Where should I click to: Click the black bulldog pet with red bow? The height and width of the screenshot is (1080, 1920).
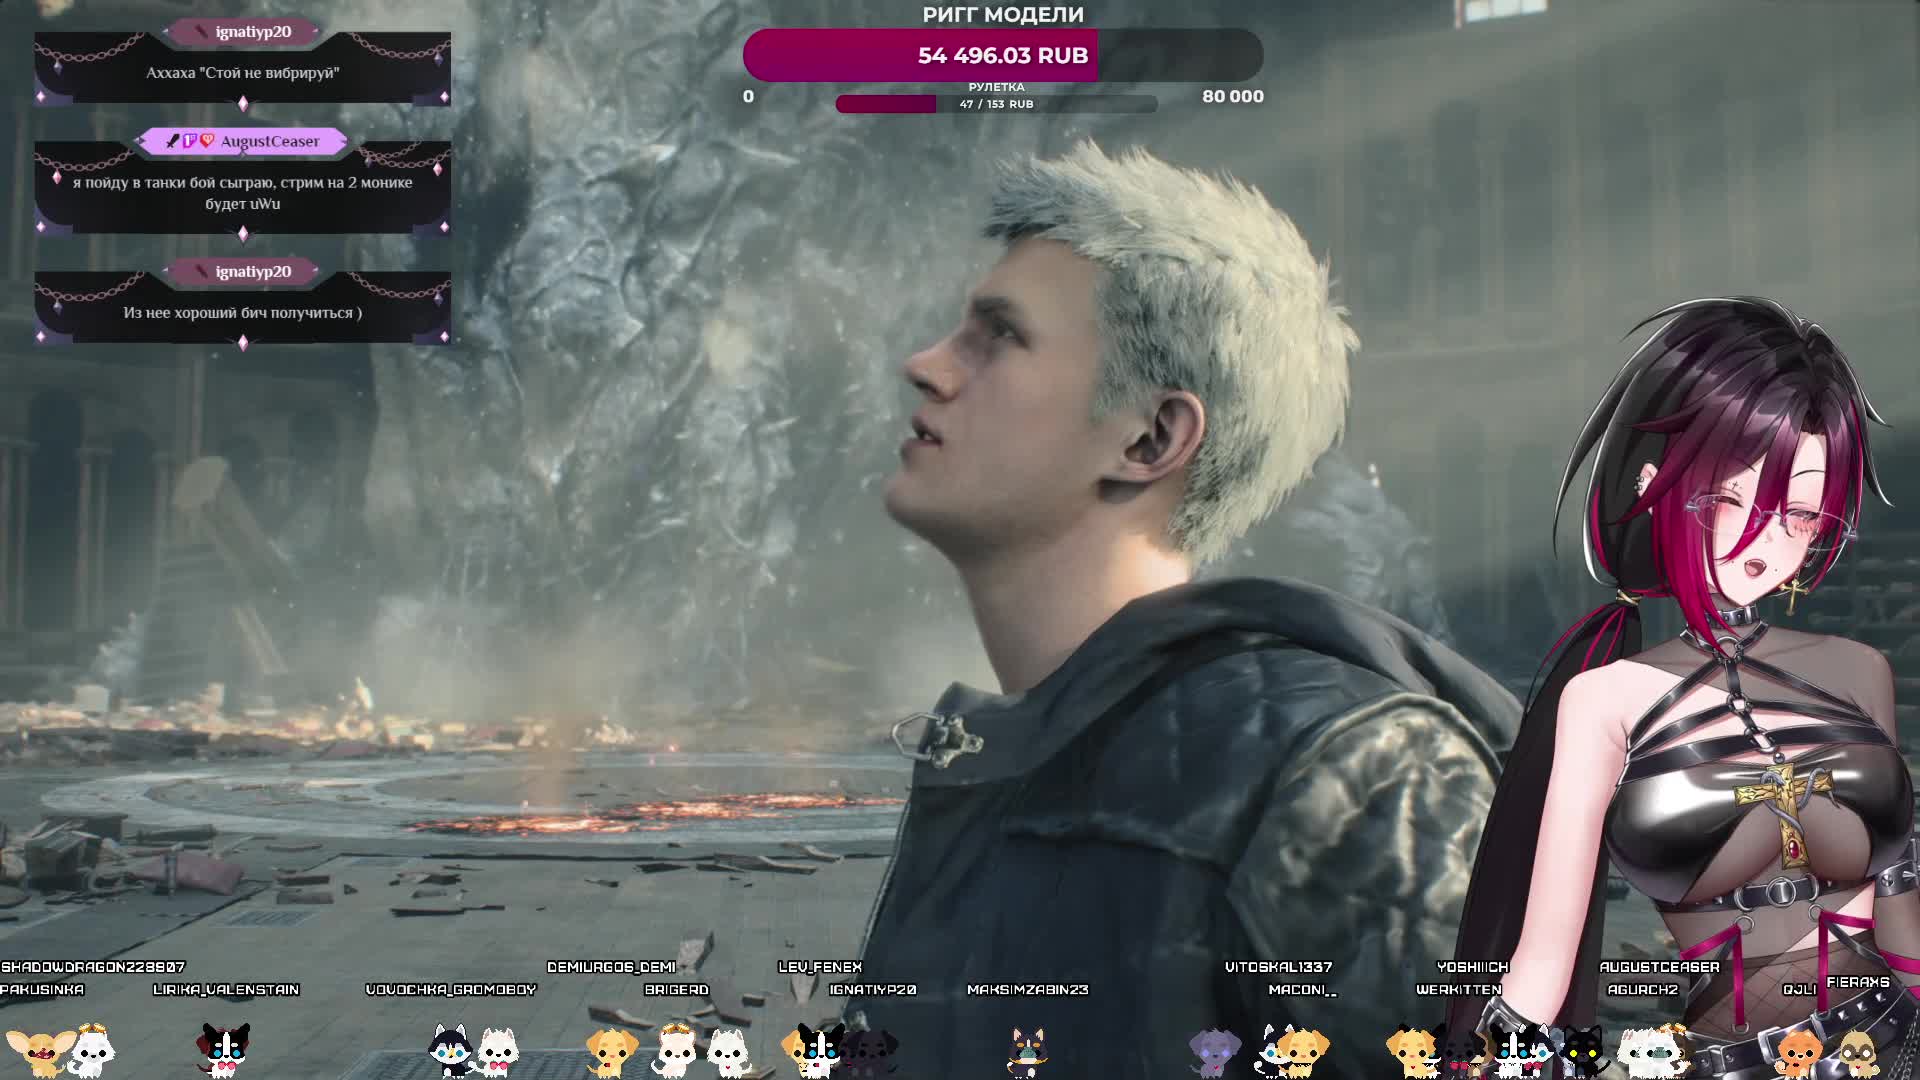coord(224,1050)
